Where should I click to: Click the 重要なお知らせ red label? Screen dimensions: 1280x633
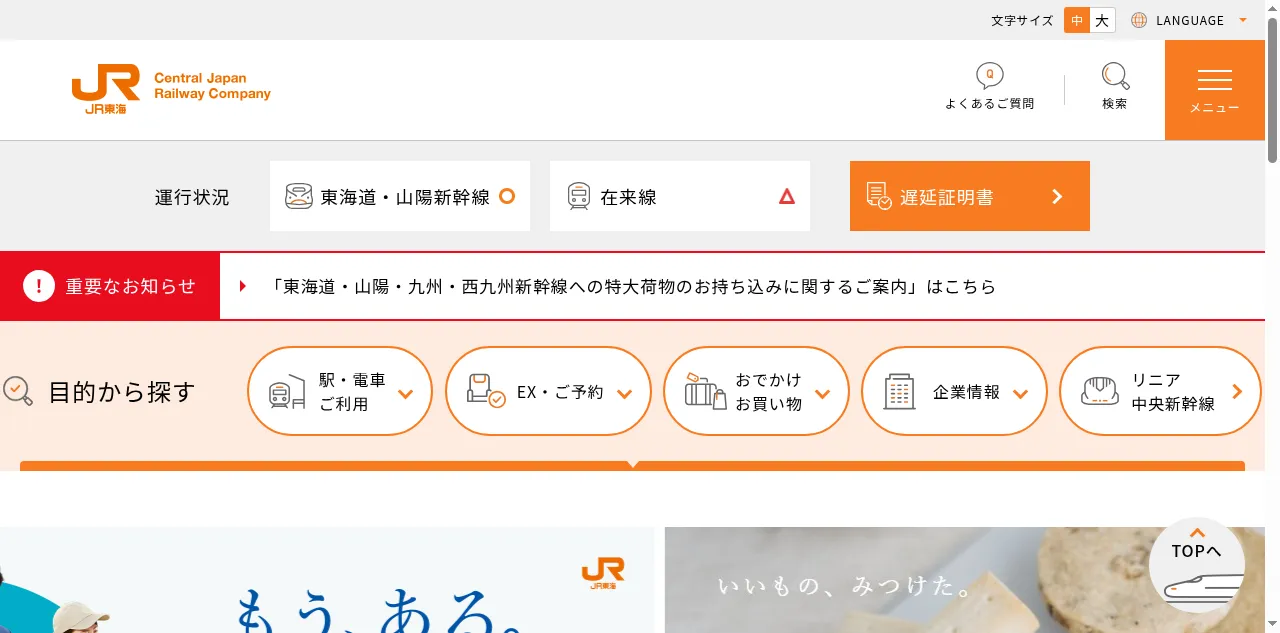(x=110, y=286)
